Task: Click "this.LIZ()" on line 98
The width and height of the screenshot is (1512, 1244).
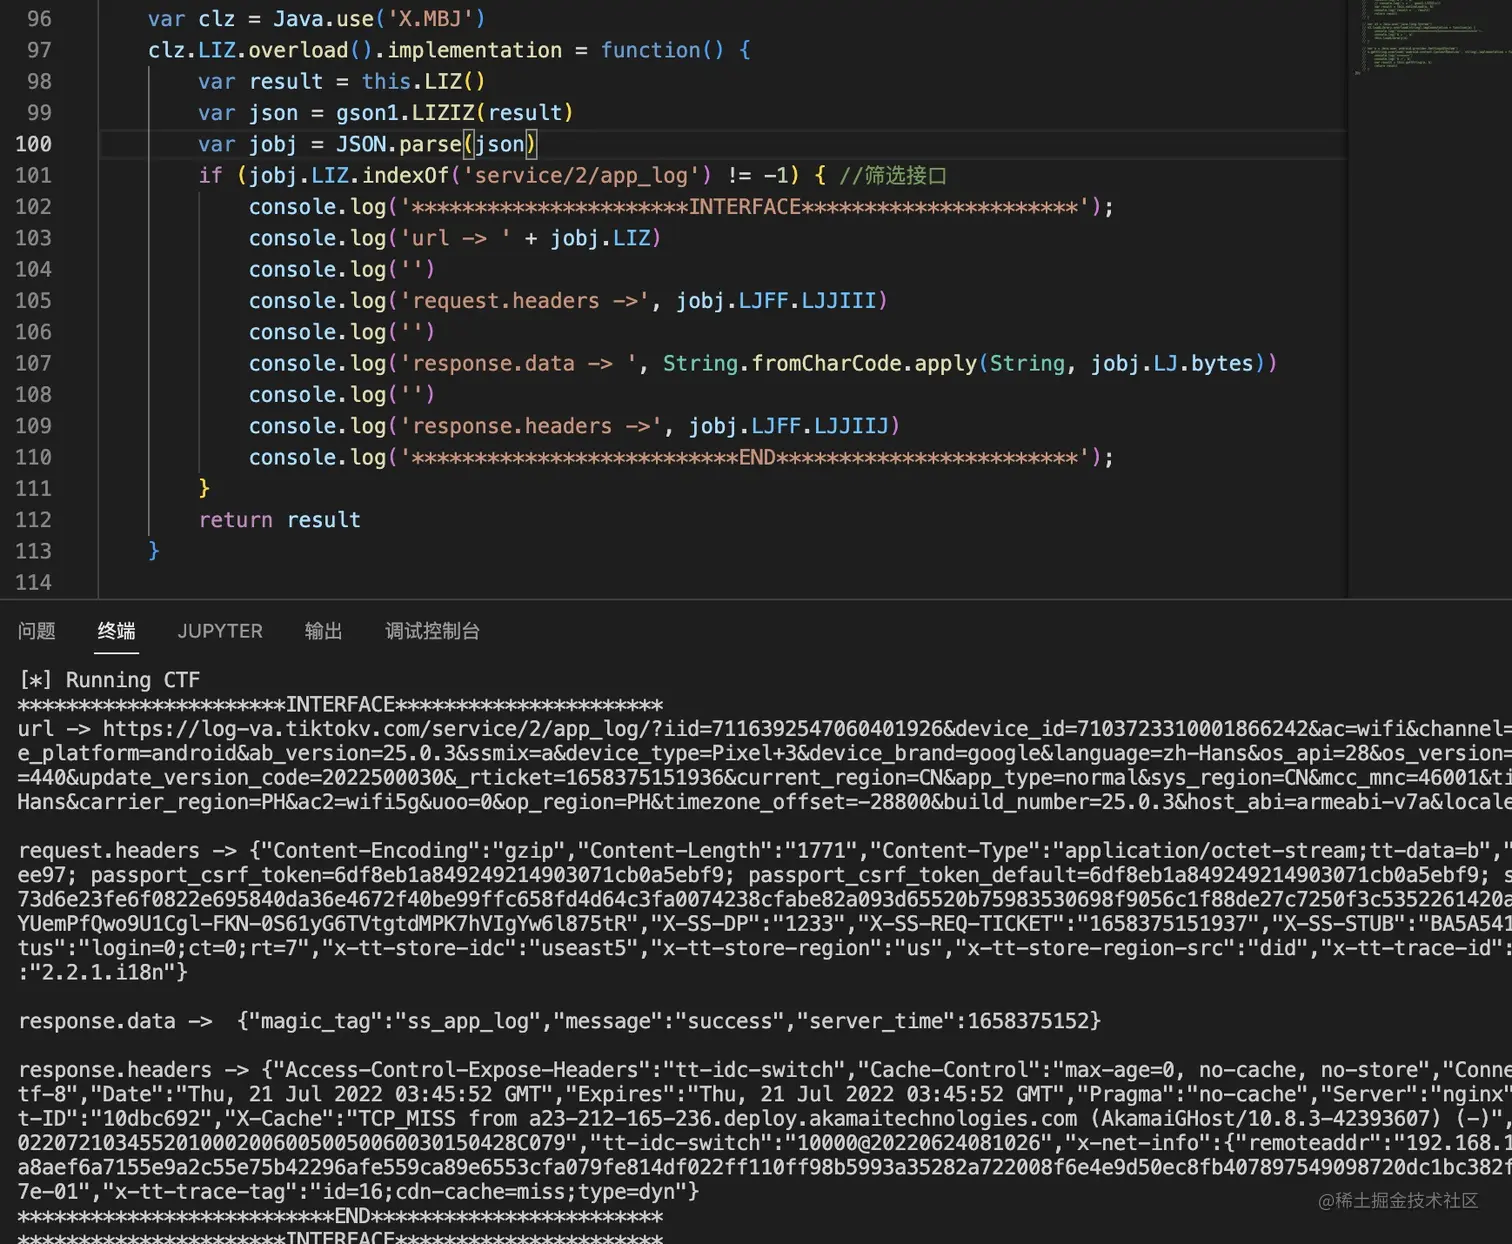Action: pos(423,81)
